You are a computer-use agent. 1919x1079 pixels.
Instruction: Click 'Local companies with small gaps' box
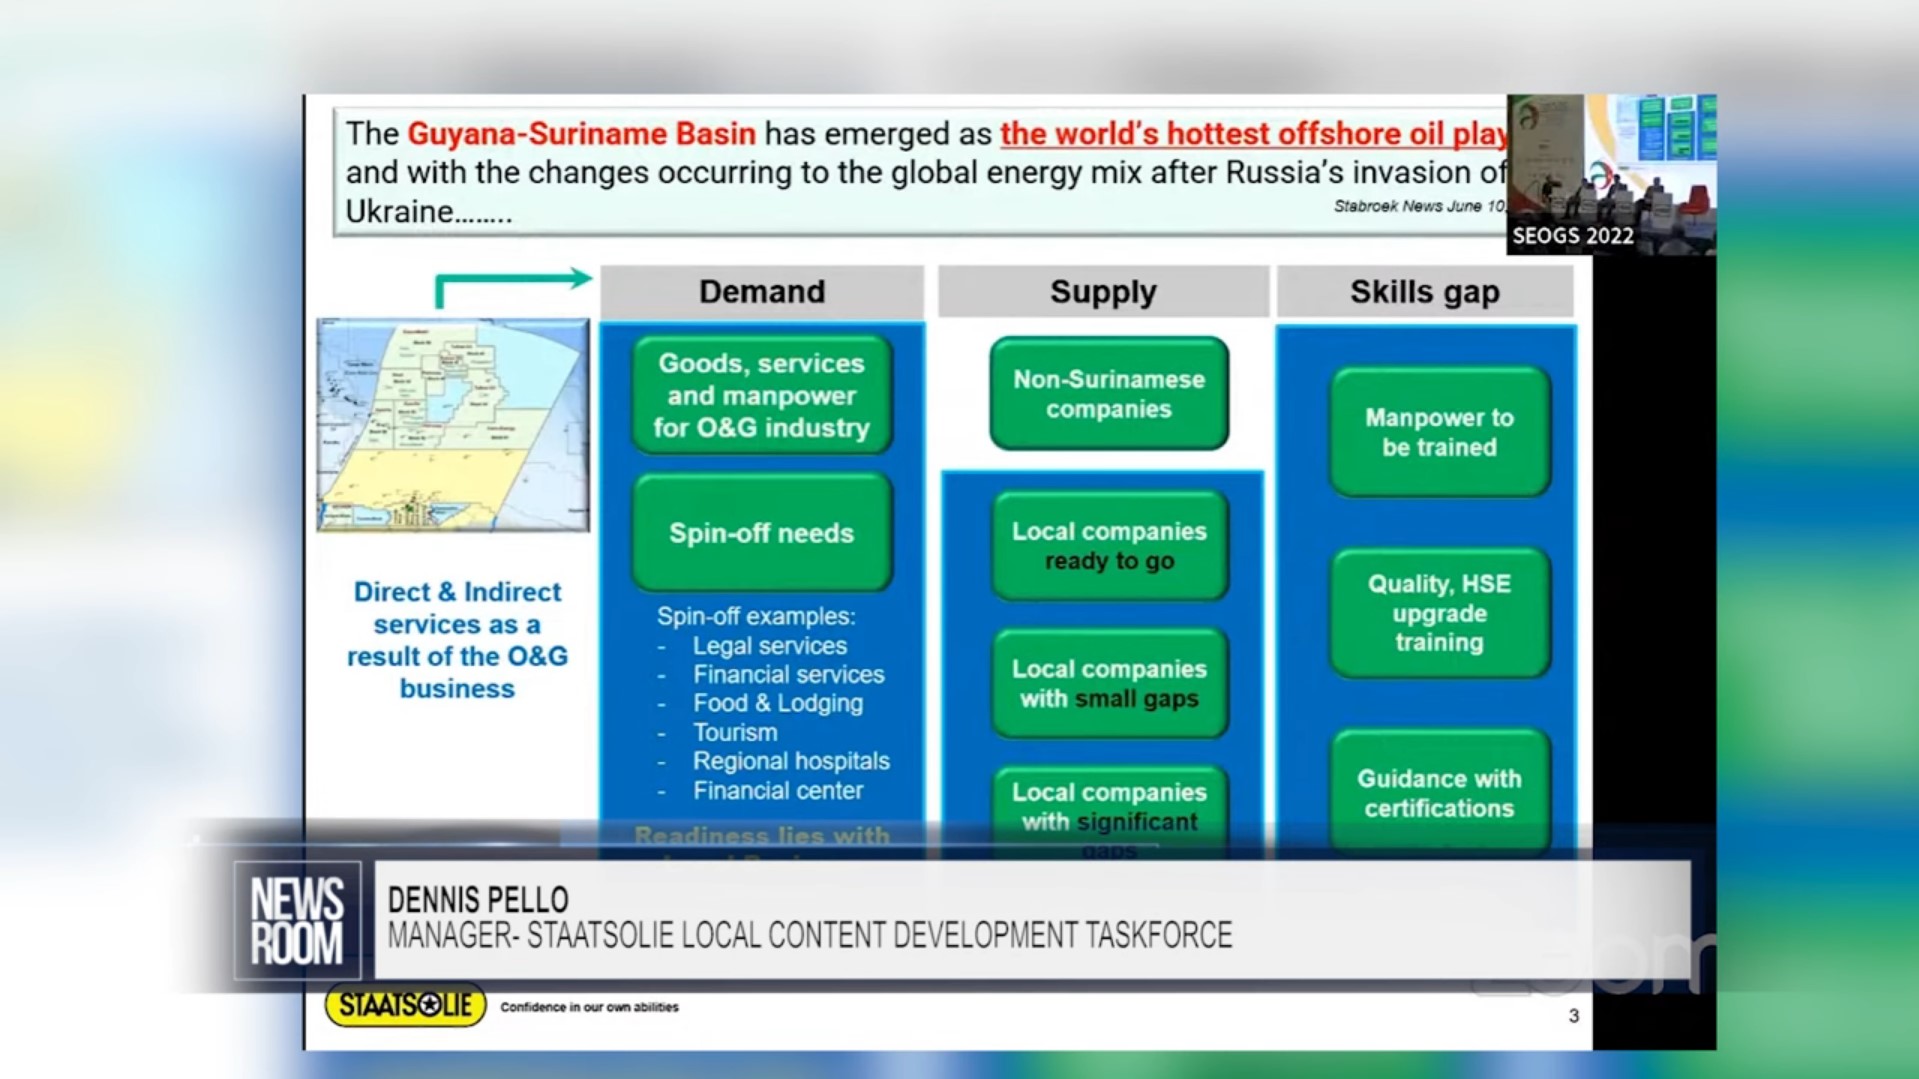(1109, 684)
